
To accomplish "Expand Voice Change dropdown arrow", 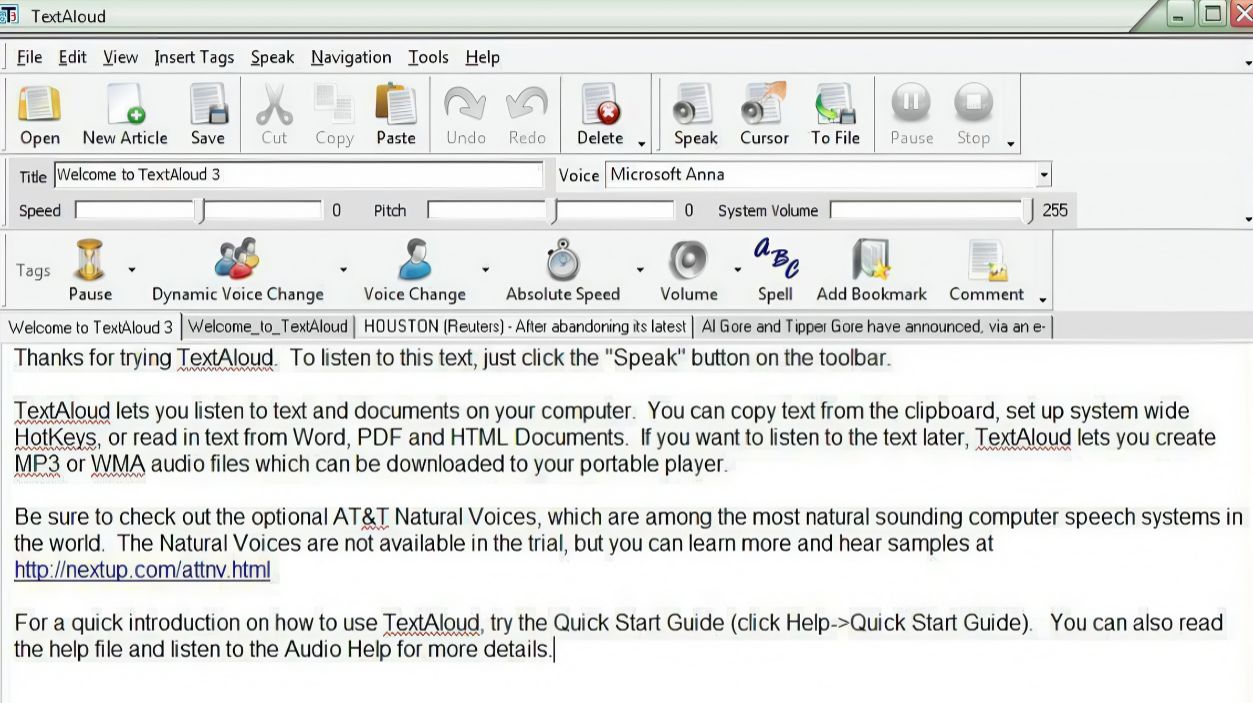I will pyautogui.click(x=485, y=270).
